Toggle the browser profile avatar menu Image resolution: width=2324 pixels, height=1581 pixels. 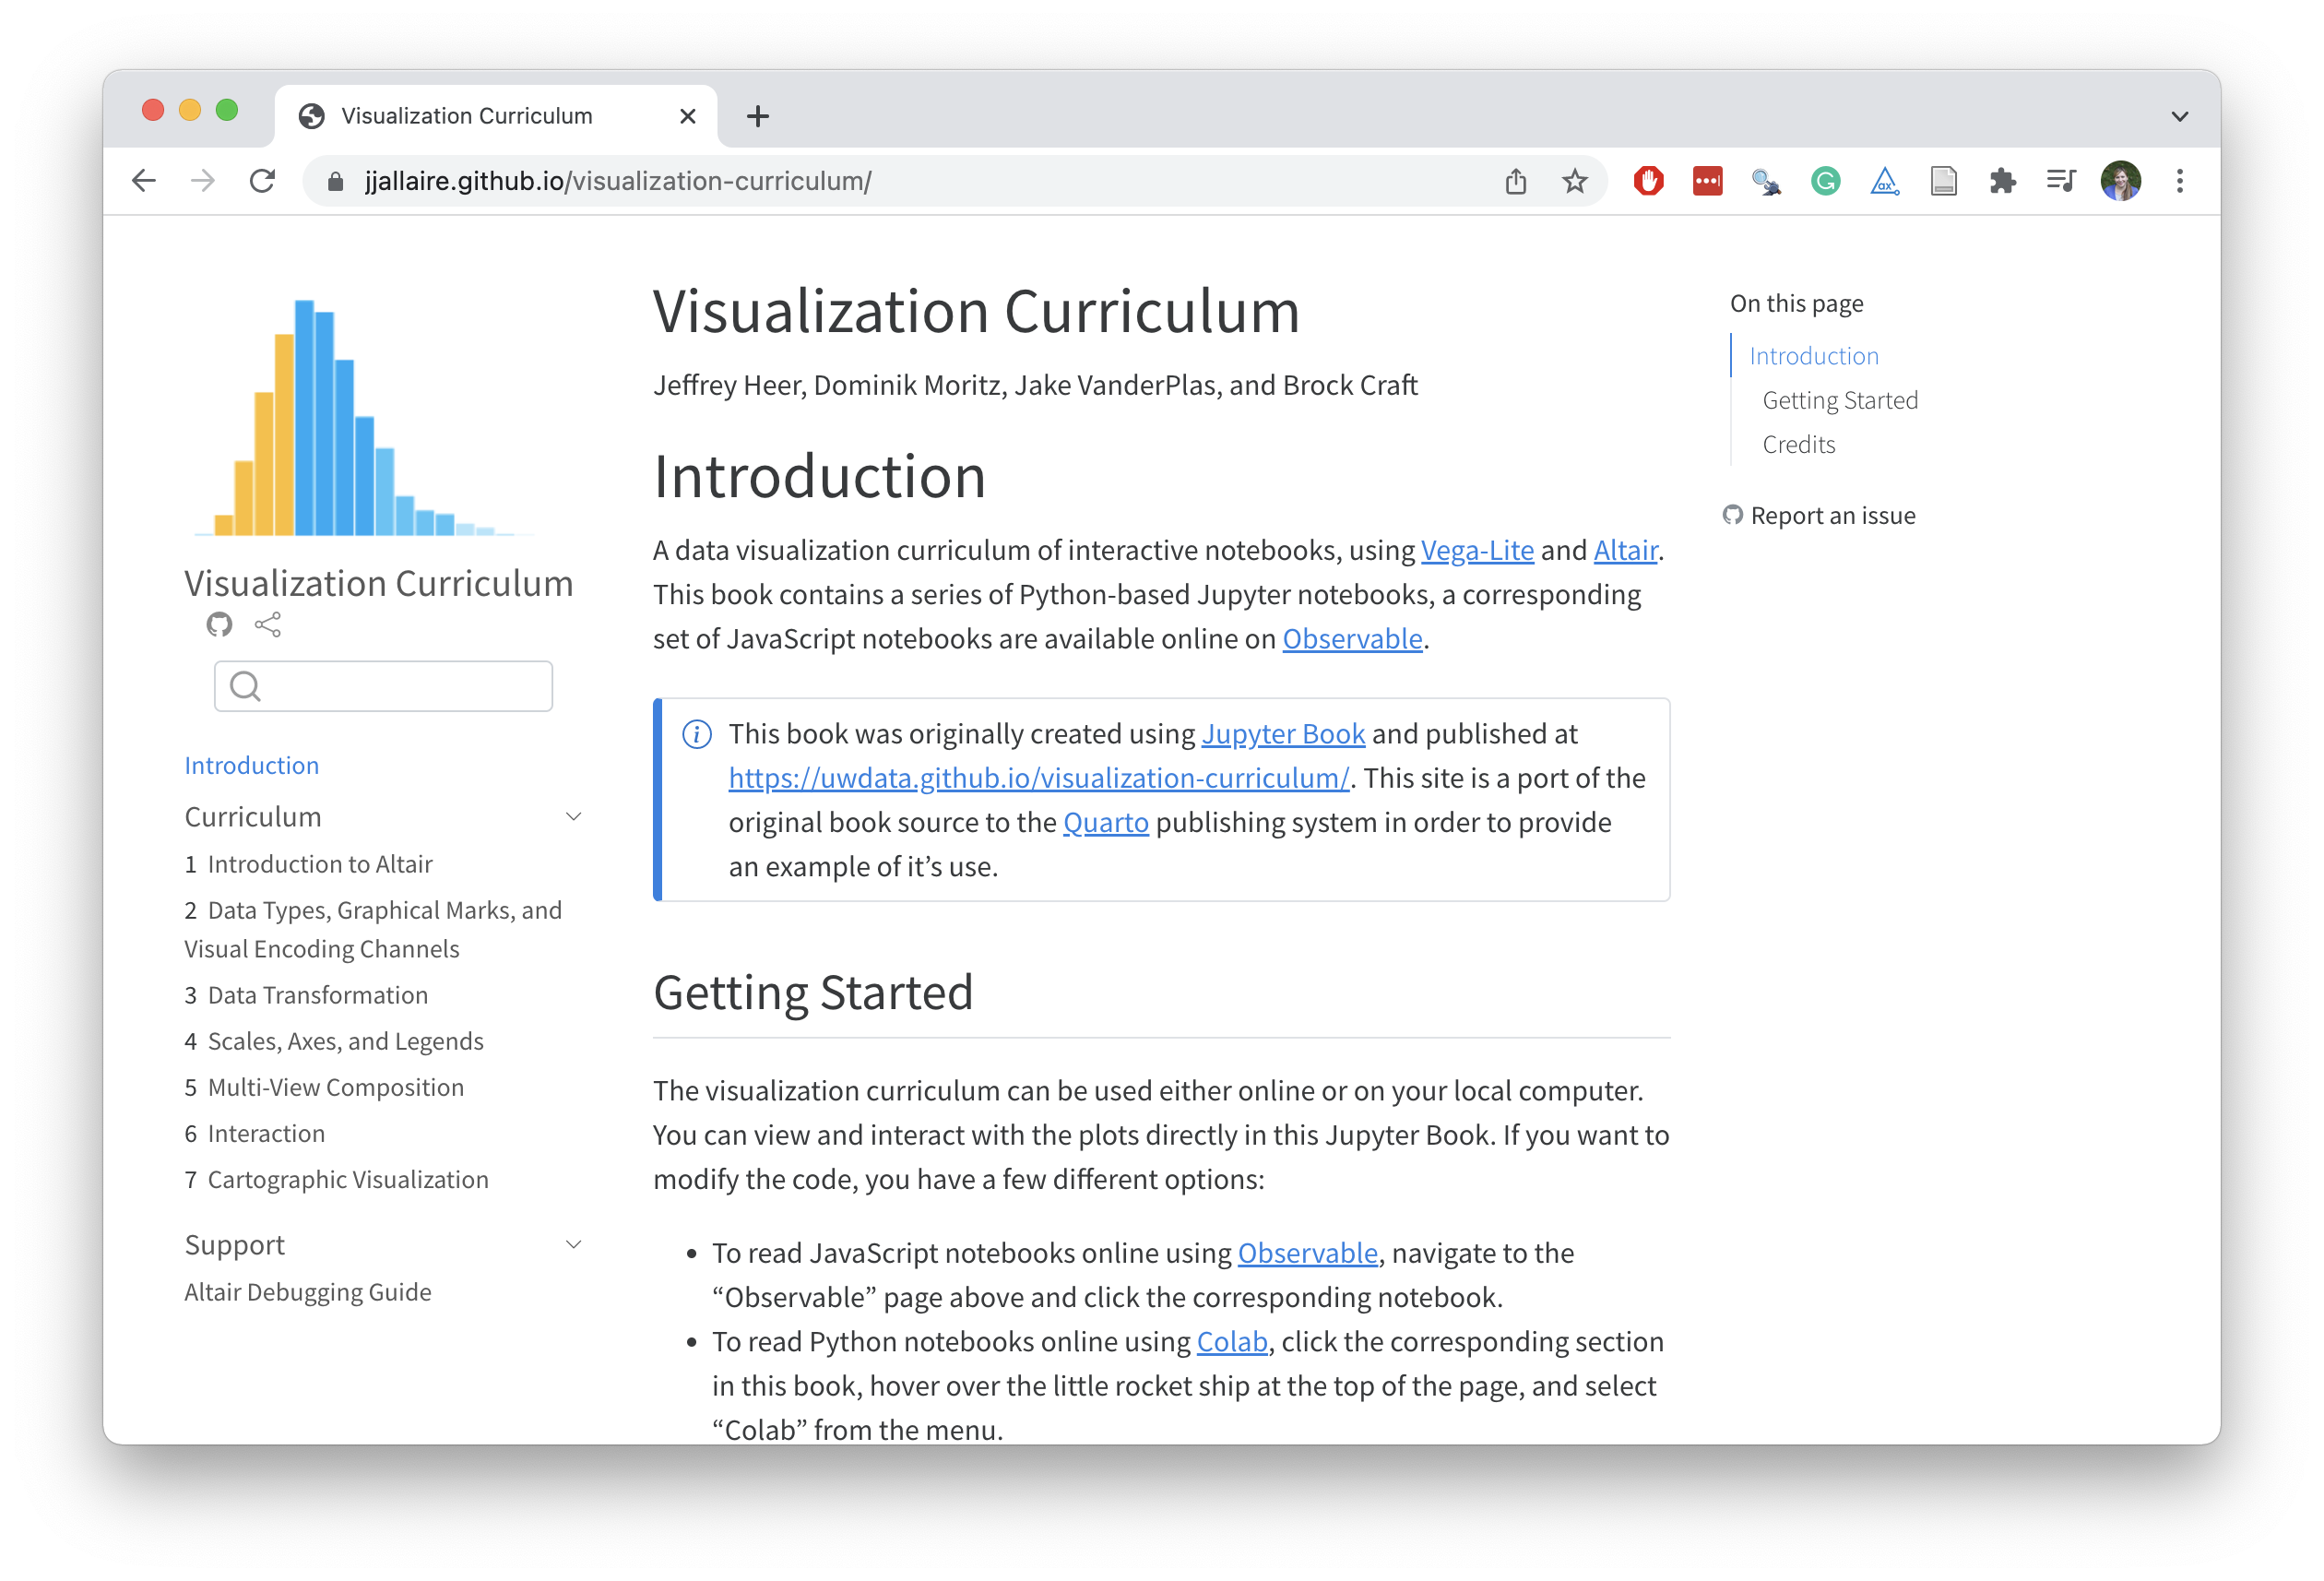tap(2121, 181)
